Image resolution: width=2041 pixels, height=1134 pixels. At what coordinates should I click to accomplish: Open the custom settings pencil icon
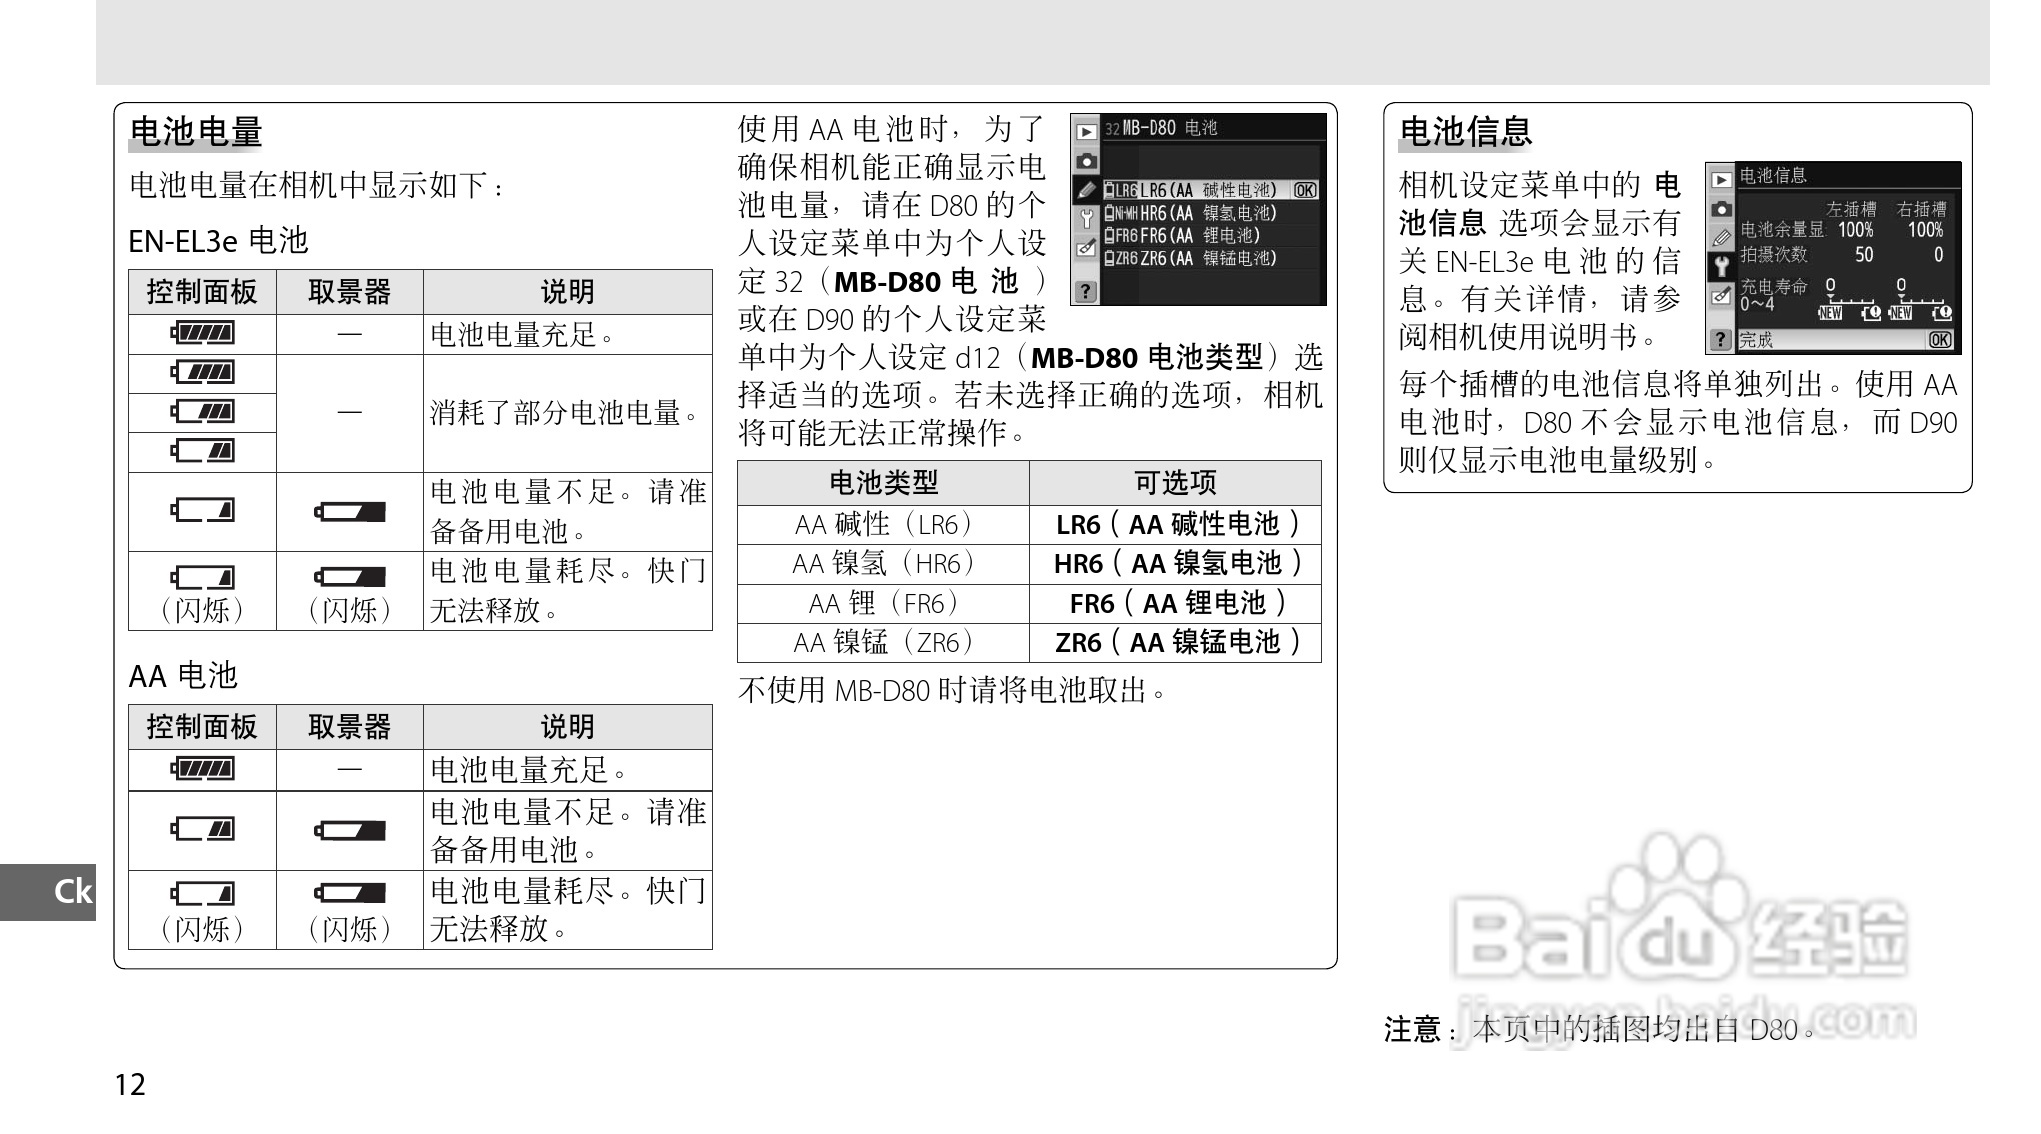pyautogui.click(x=1085, y=189)
